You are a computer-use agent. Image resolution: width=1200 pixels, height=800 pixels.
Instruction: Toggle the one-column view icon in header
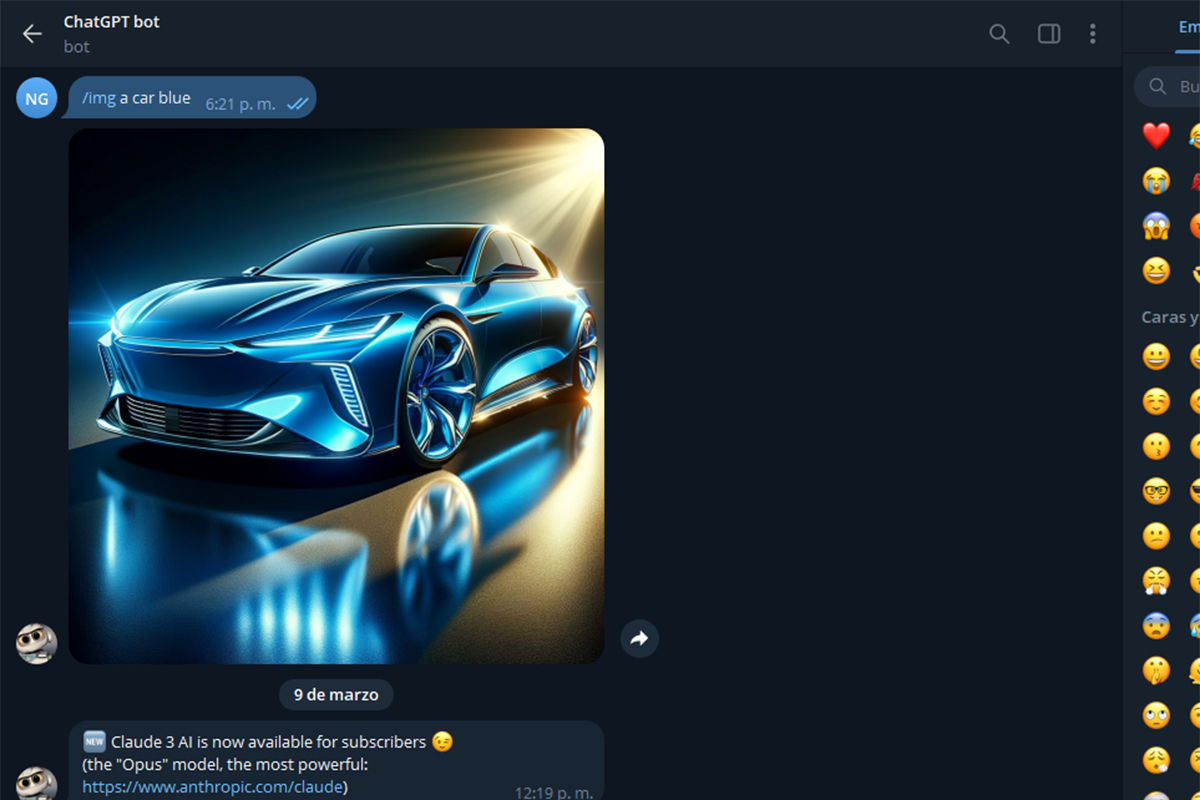[x=1048, y=33]
